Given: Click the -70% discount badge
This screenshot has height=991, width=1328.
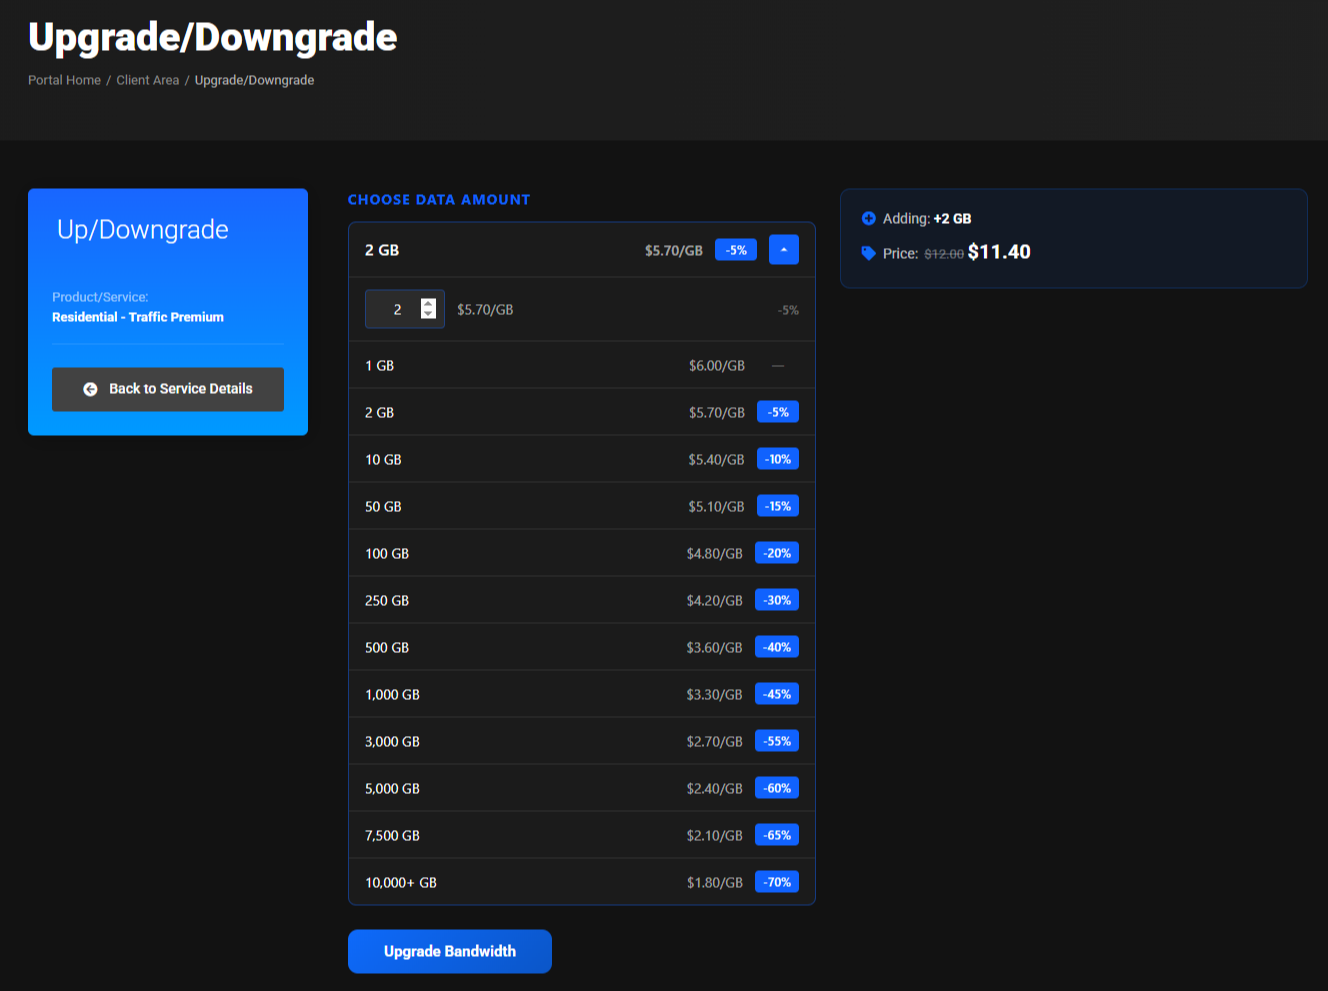Looking at the screenshot, I should click(x=777, y=882).
